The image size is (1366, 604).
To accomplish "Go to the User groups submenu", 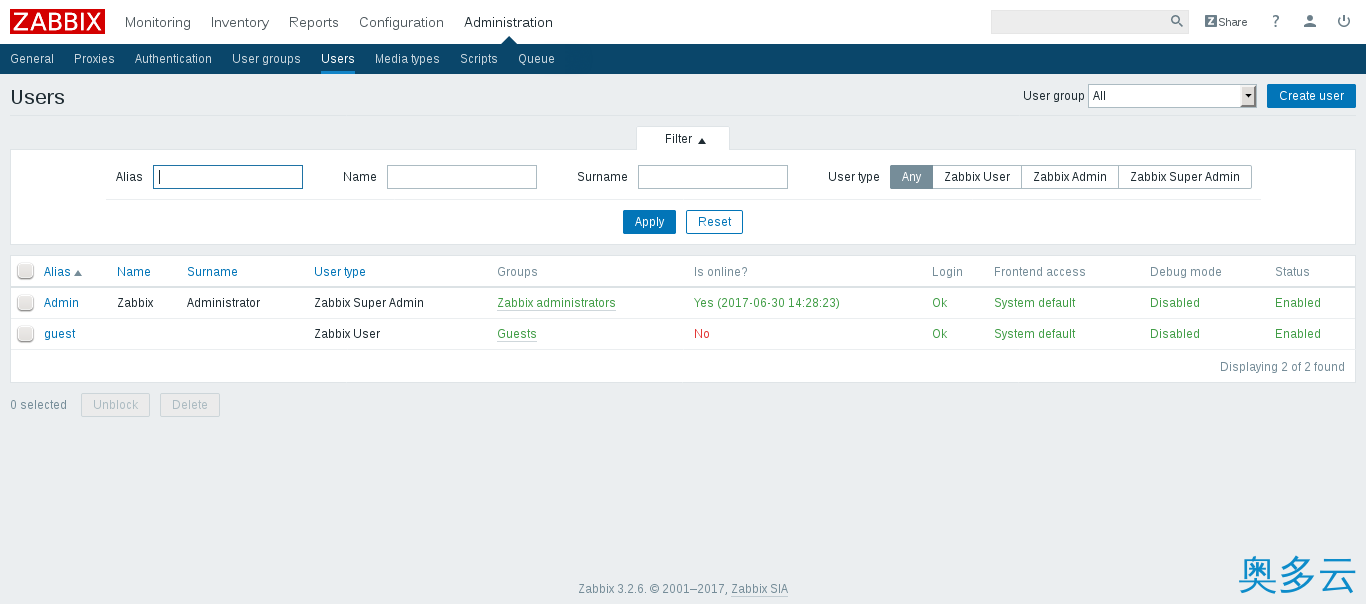I will (x=266, y=59).
